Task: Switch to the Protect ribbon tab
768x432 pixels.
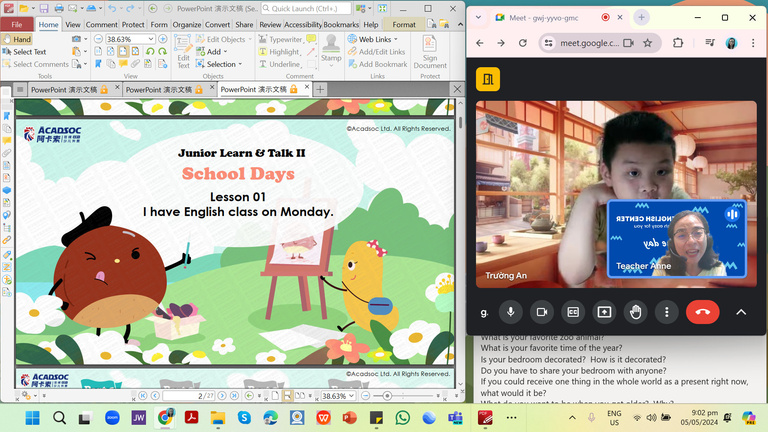Action: coord(133,24)
